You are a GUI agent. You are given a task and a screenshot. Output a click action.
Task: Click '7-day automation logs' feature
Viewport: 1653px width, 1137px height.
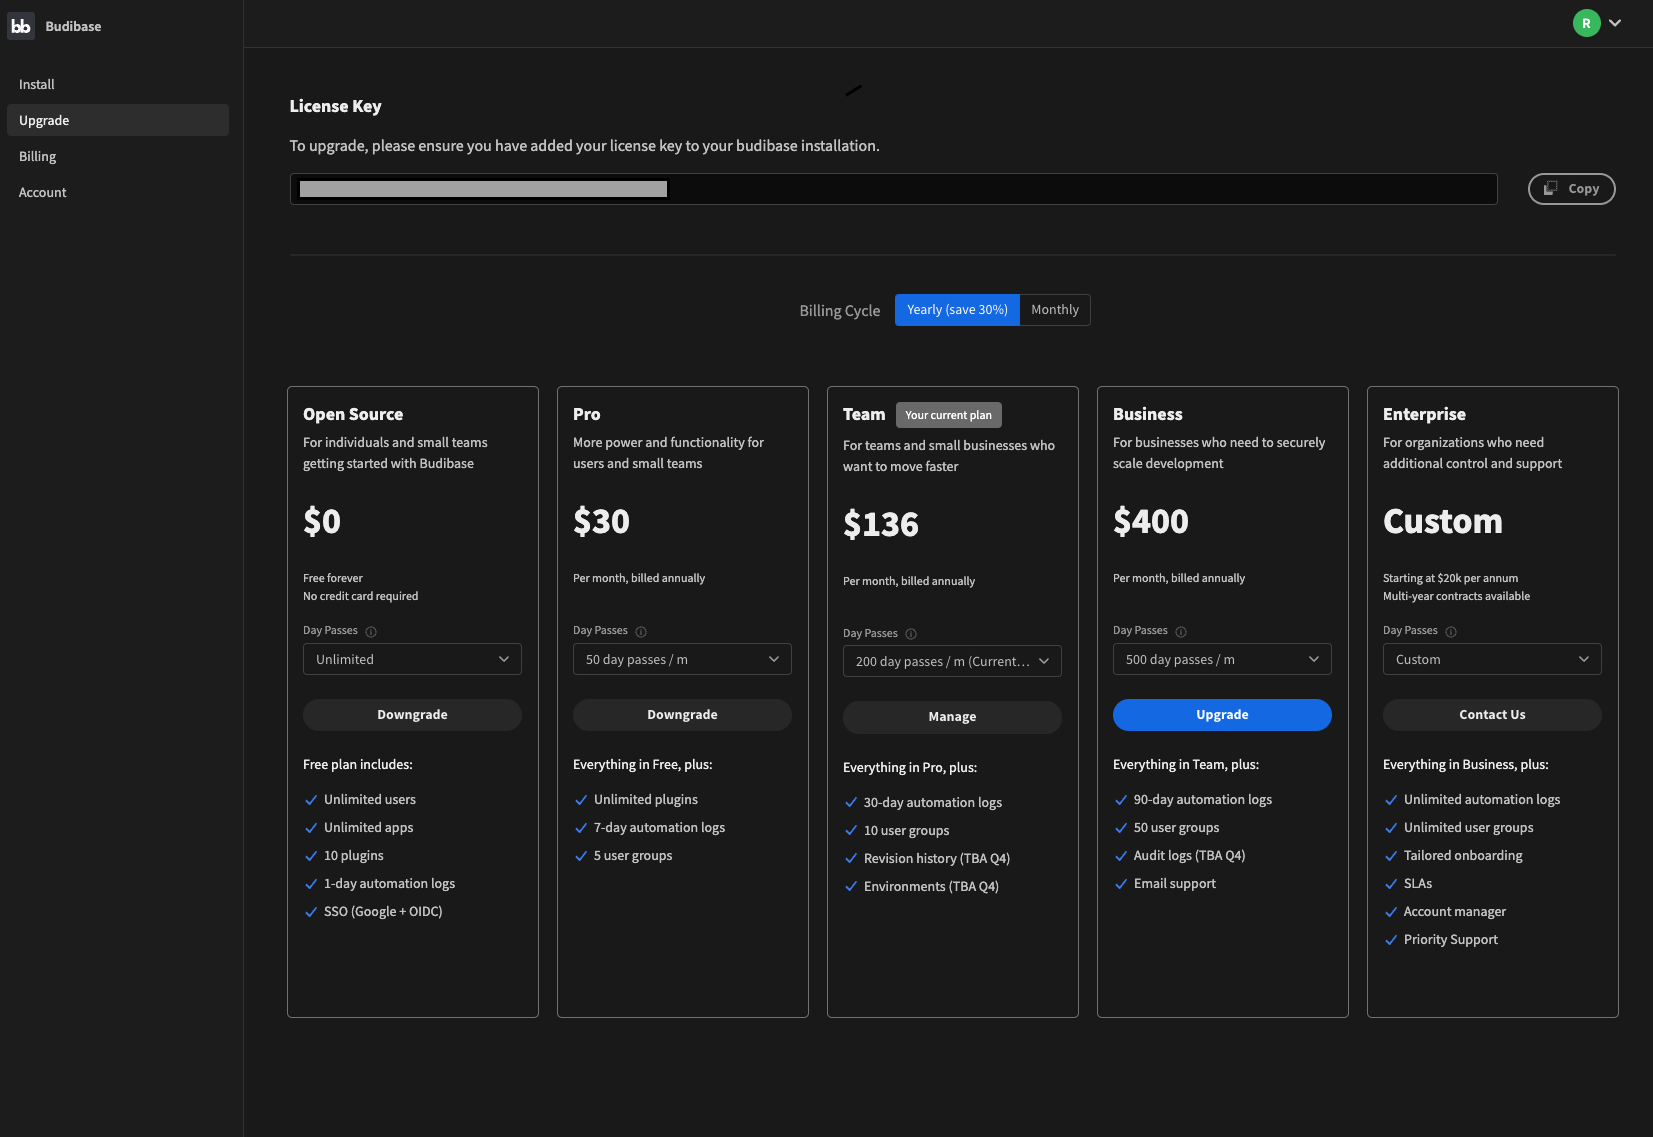coord(659,828)
